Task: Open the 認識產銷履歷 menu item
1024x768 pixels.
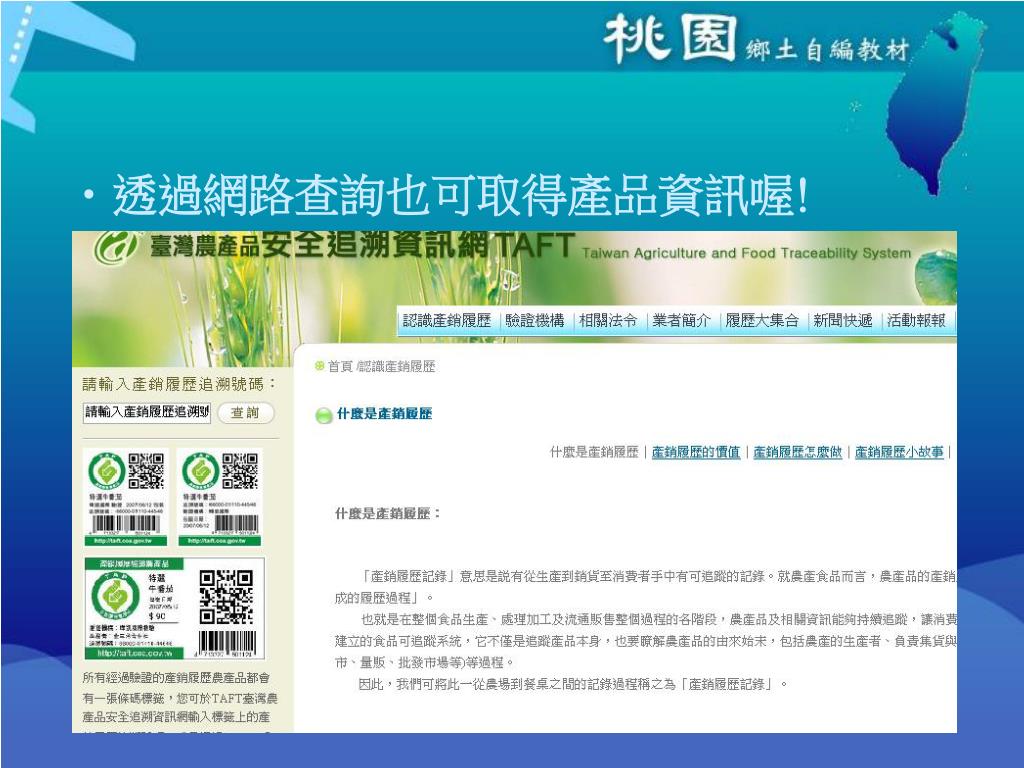Action: pyautogui.click(x=447, y=321)
